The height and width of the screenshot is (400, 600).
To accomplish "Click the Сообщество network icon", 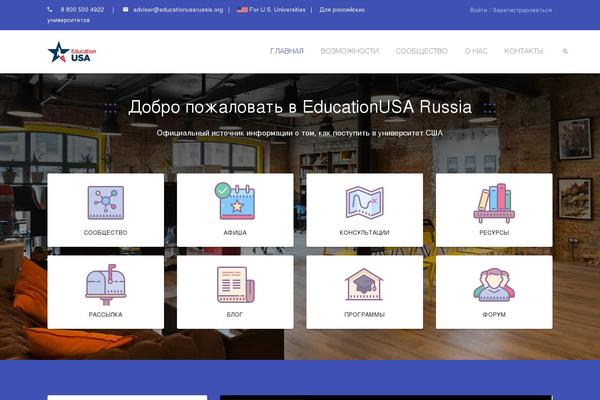I will click(106, 202).
